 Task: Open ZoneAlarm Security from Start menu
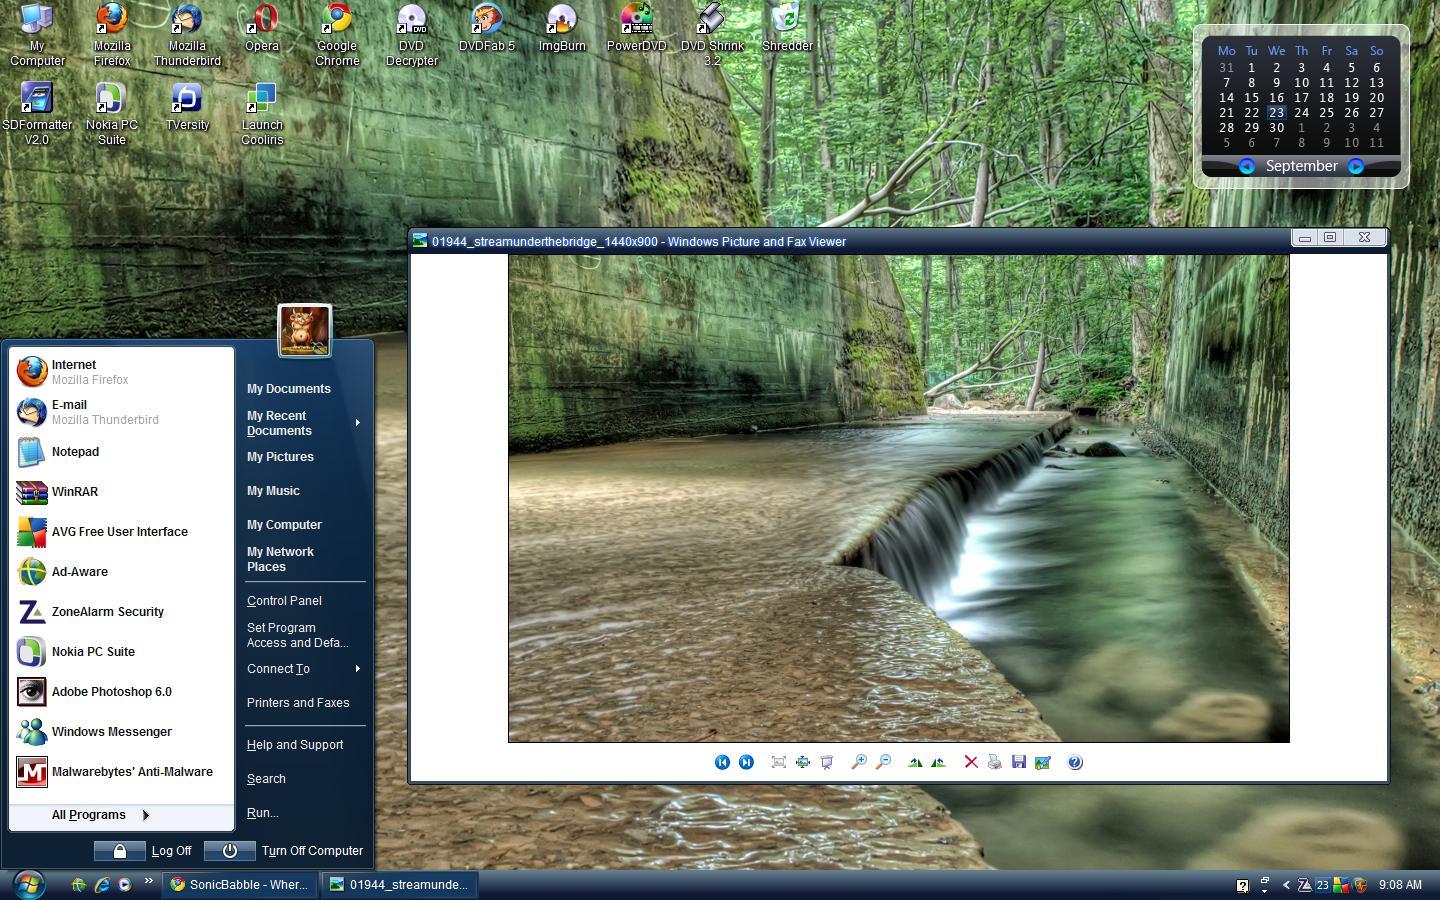click(x=121, y=612)
